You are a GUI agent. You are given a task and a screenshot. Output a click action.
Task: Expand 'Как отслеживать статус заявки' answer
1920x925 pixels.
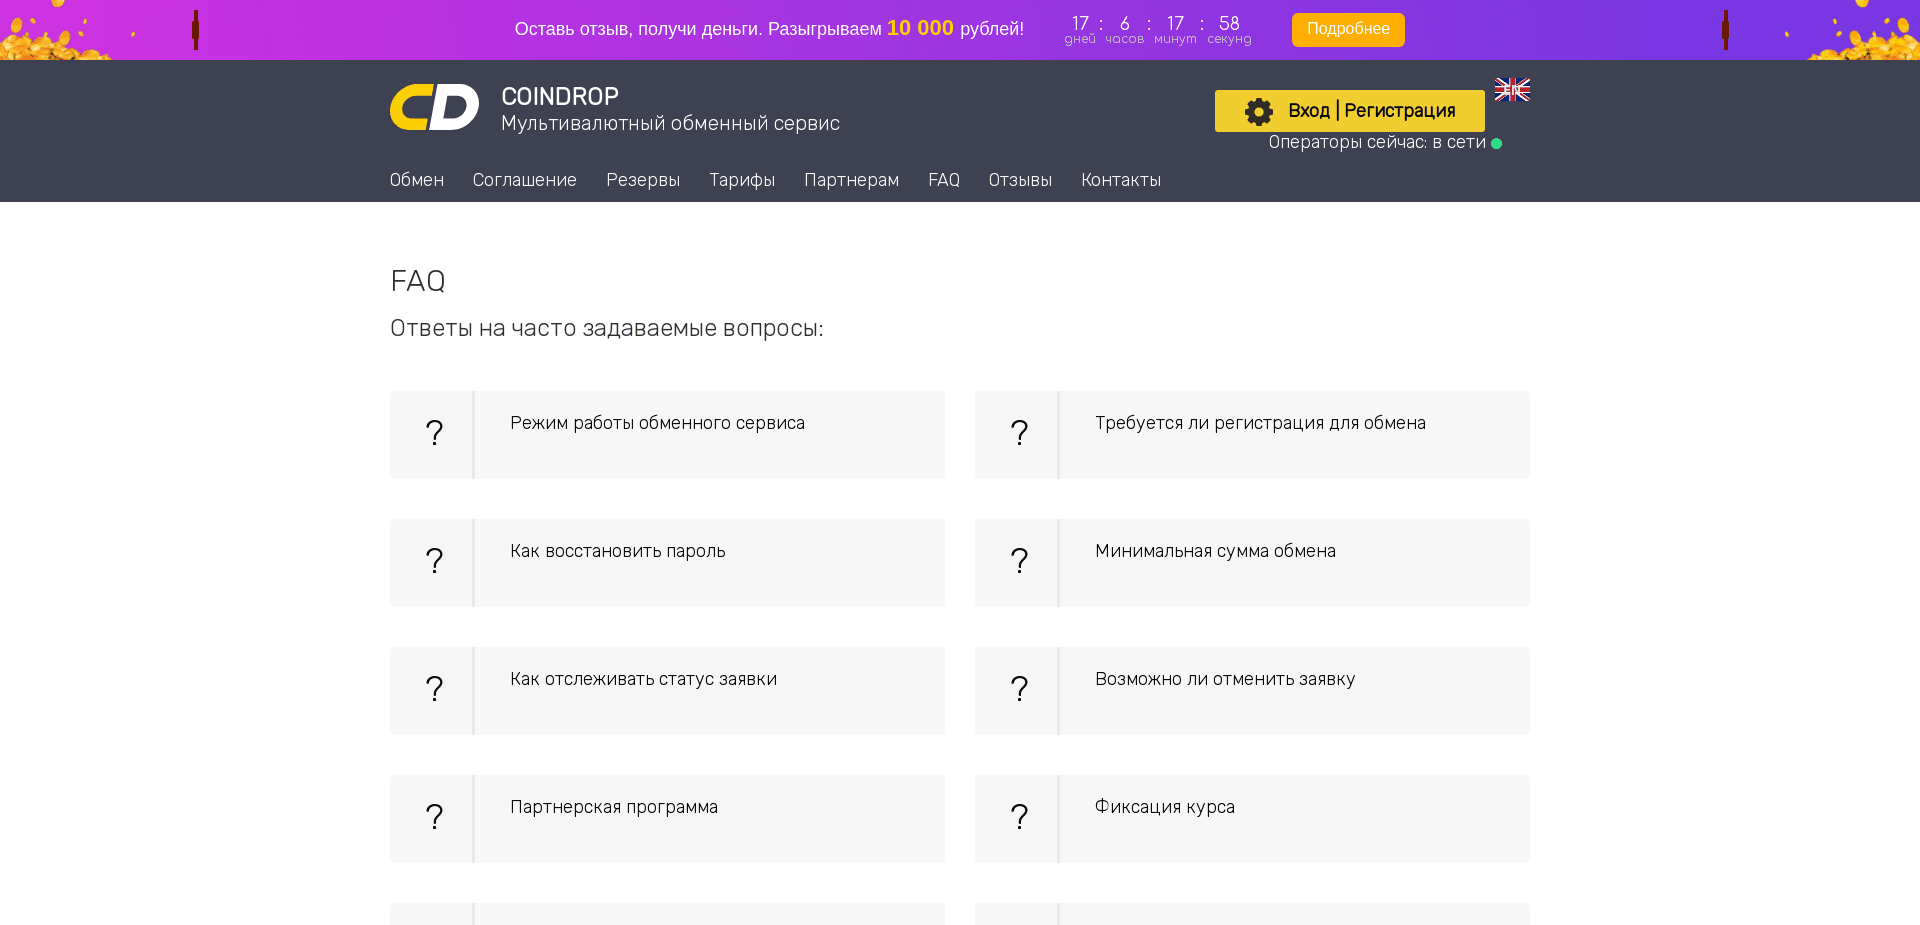coord(643,680)
